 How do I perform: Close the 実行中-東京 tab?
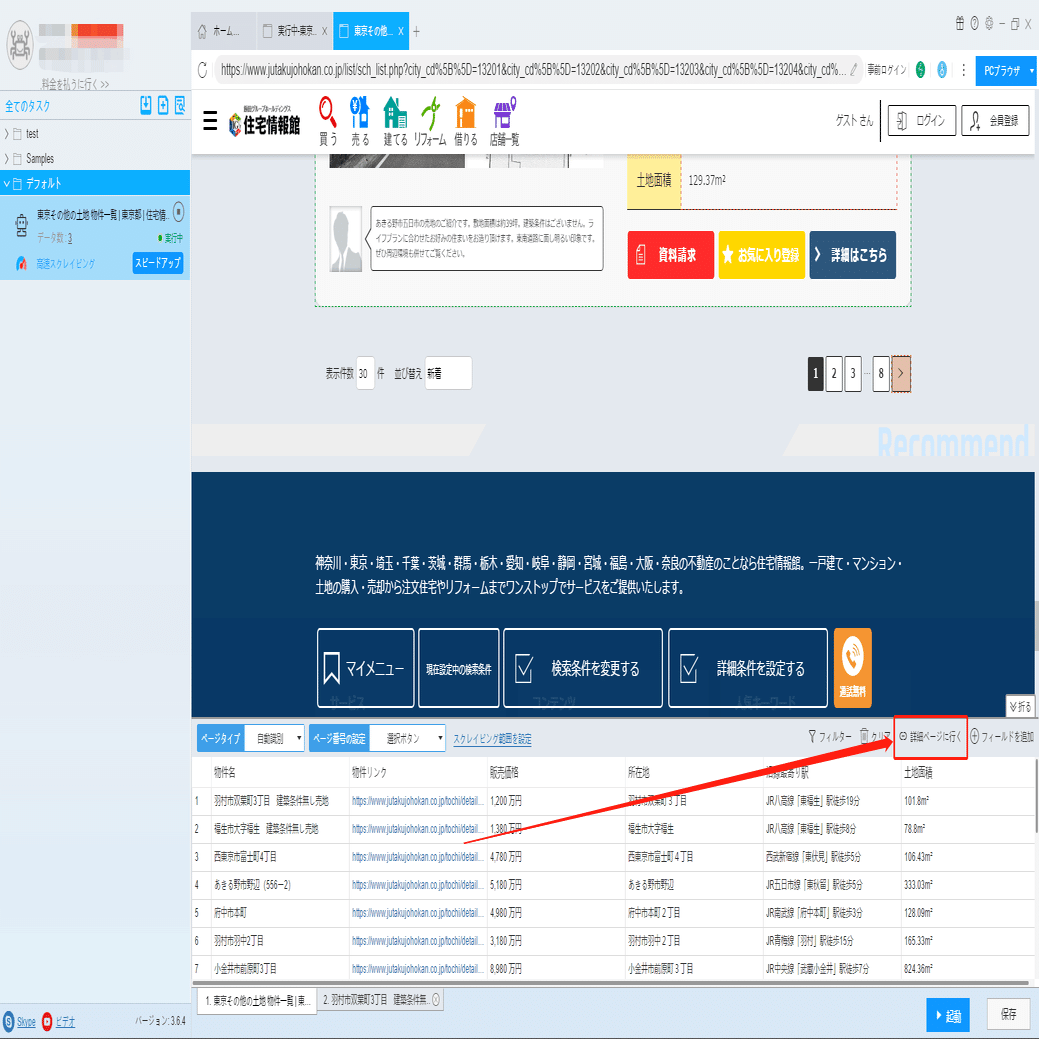(x=324, y=31)
